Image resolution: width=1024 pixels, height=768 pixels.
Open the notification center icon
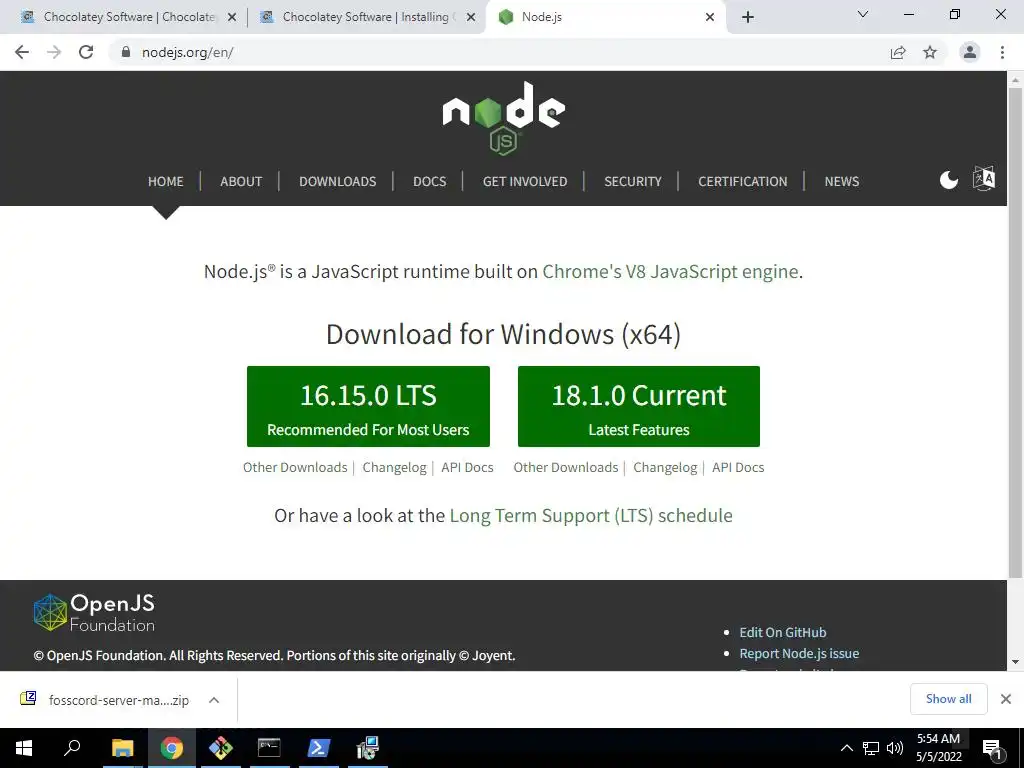pyautogui.click(x=991, y=748)
